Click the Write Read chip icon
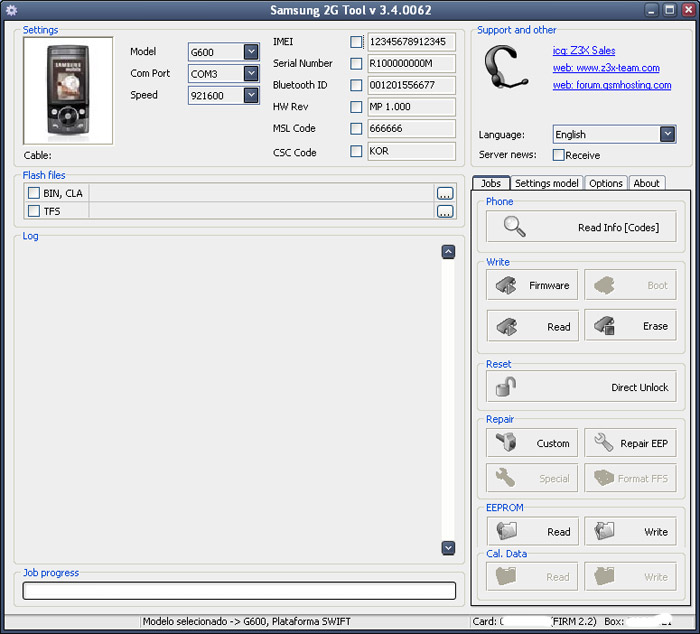The image size is (700, 634). click(506, 326)
